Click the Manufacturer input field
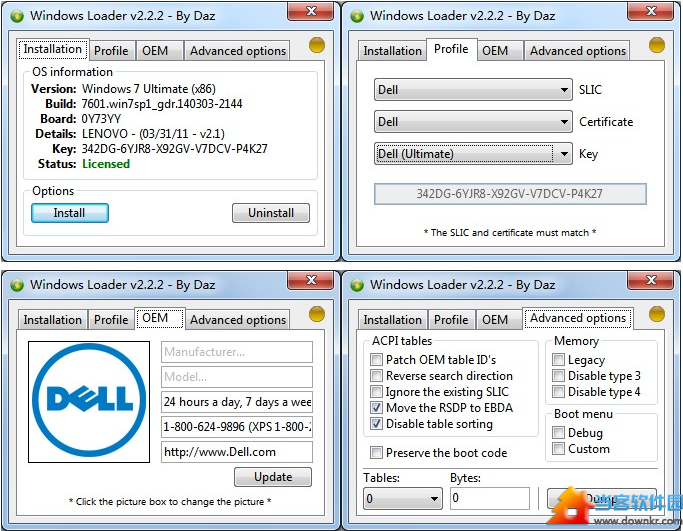The image size is (683, 531). tap(237, 352)
